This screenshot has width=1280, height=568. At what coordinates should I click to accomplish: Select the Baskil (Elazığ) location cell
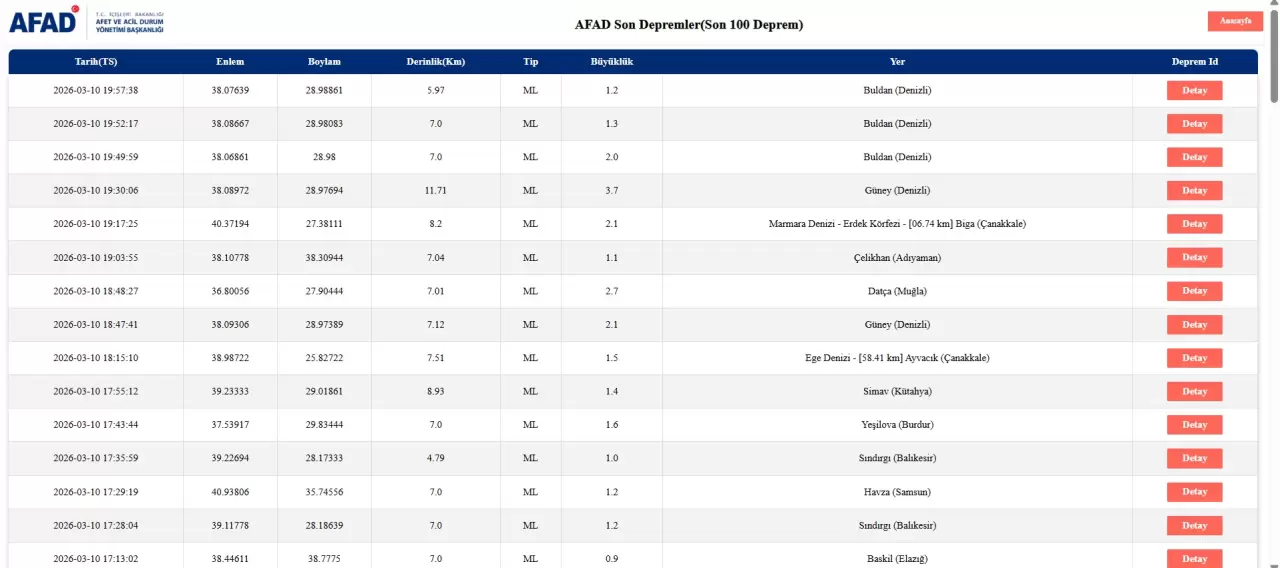point(897,558)
